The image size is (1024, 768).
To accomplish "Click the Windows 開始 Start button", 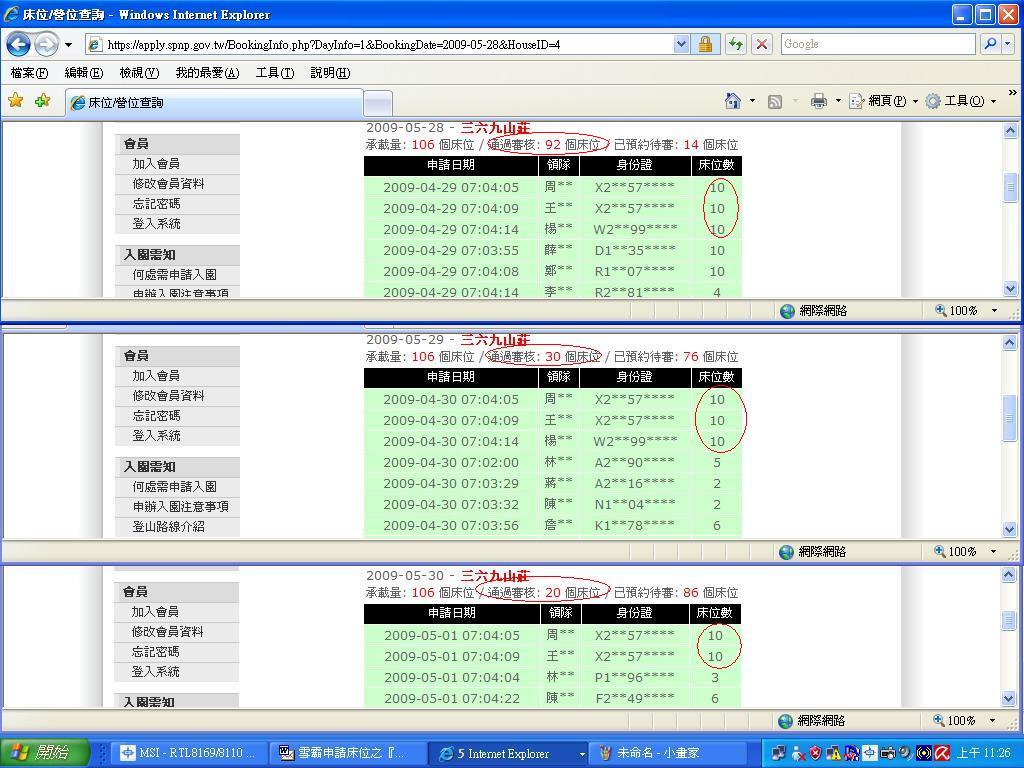I will pyautogui.click(x=46, y=753).
